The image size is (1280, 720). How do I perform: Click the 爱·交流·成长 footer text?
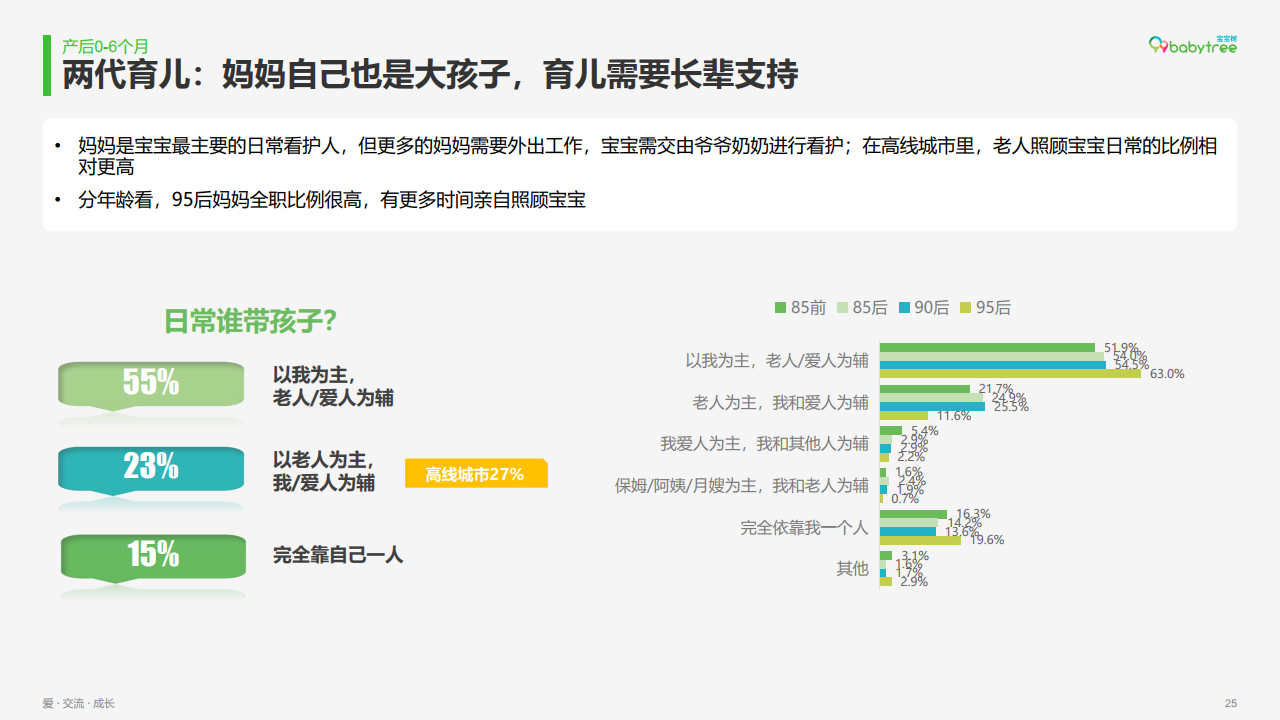coord(78,703)
